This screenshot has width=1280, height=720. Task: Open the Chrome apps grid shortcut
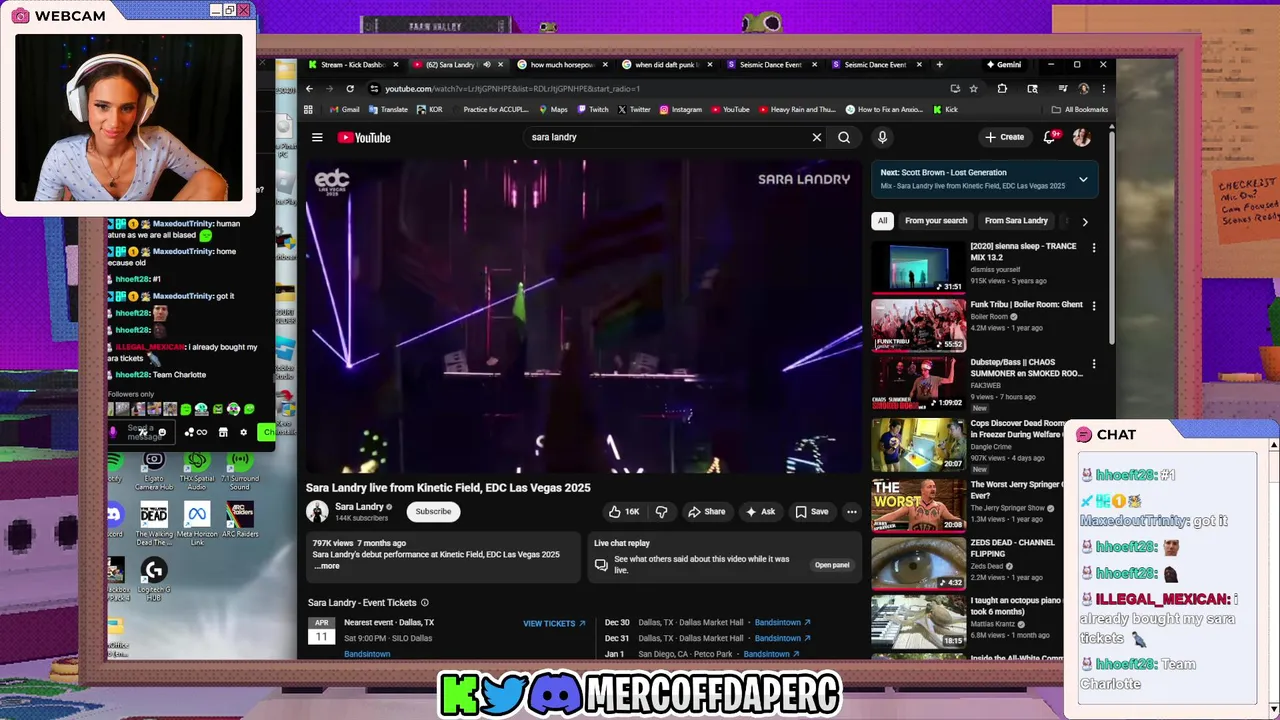[309, 109]
